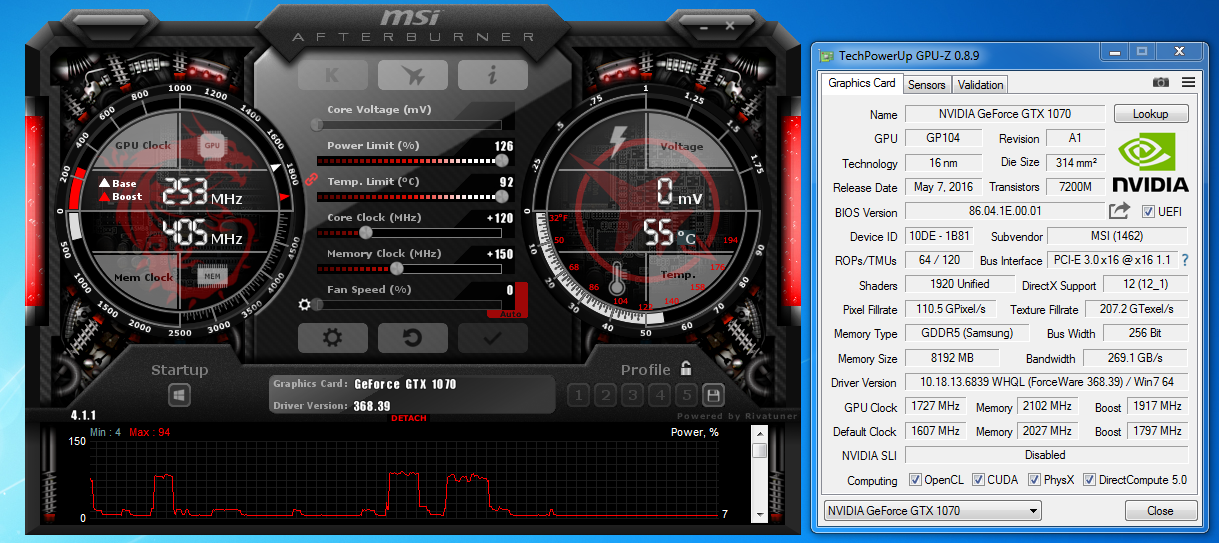Select profile slot 5
Screen dimensions: 1219x543
tap(686, 395)
